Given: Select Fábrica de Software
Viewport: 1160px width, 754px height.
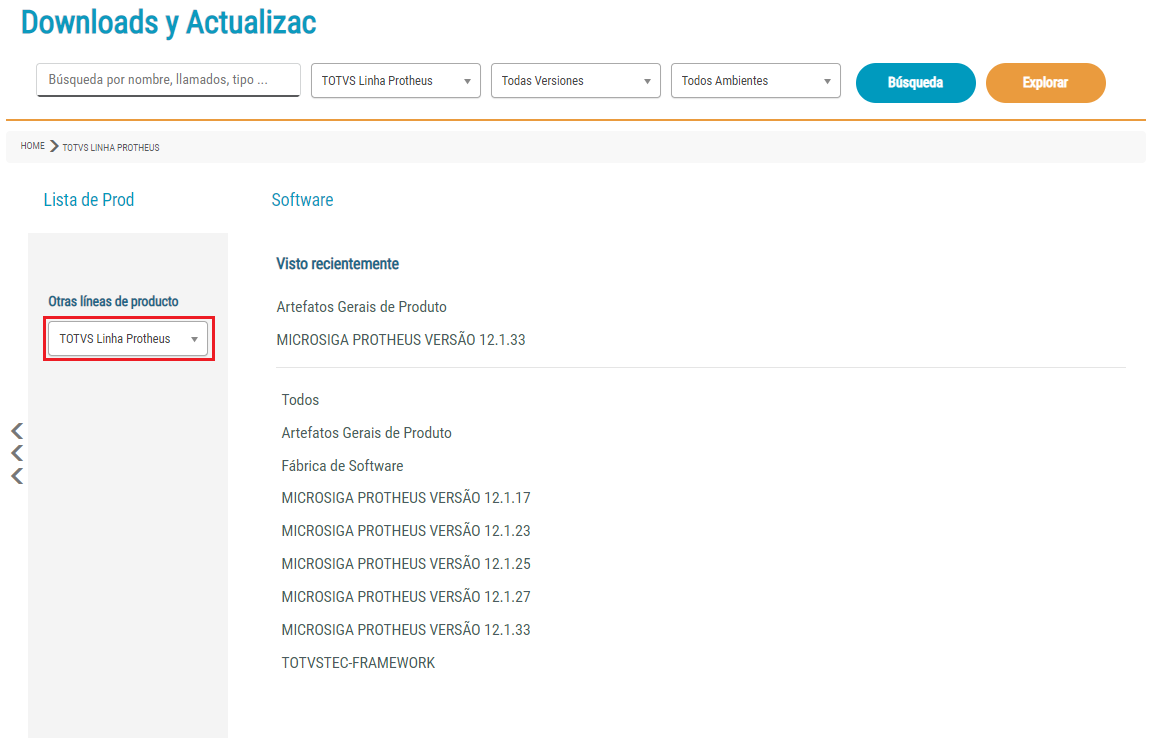Looking at the screenshot, I should coord(342,465).
